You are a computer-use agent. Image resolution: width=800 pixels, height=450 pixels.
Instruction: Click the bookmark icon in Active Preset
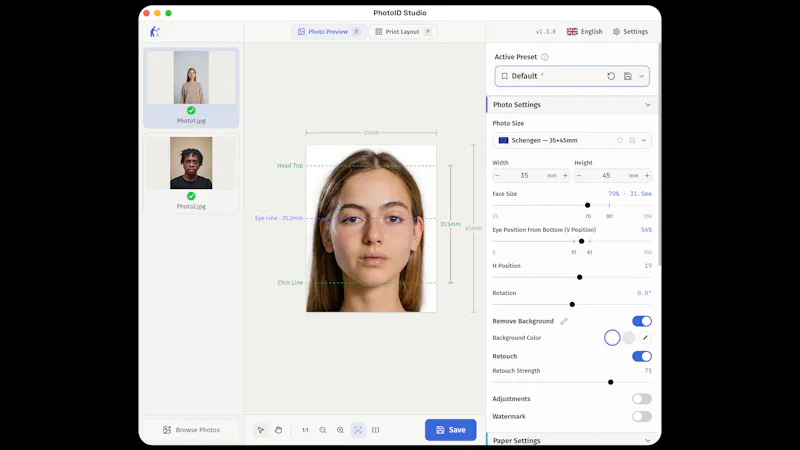tap(505, 76)
